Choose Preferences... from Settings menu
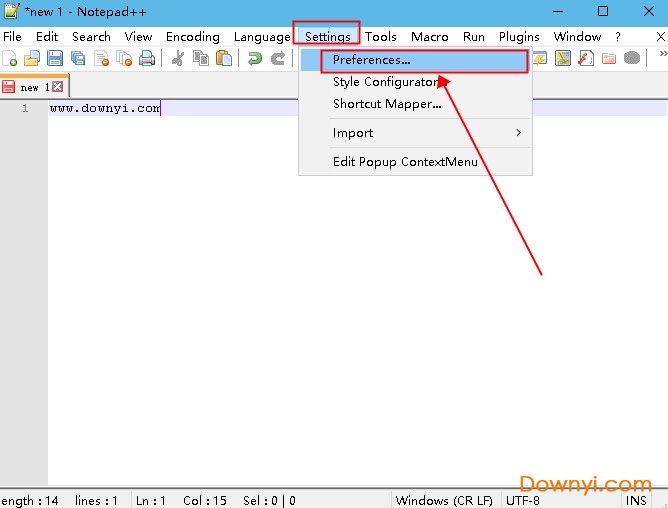The image size is (668, 508). click(416, 60)
